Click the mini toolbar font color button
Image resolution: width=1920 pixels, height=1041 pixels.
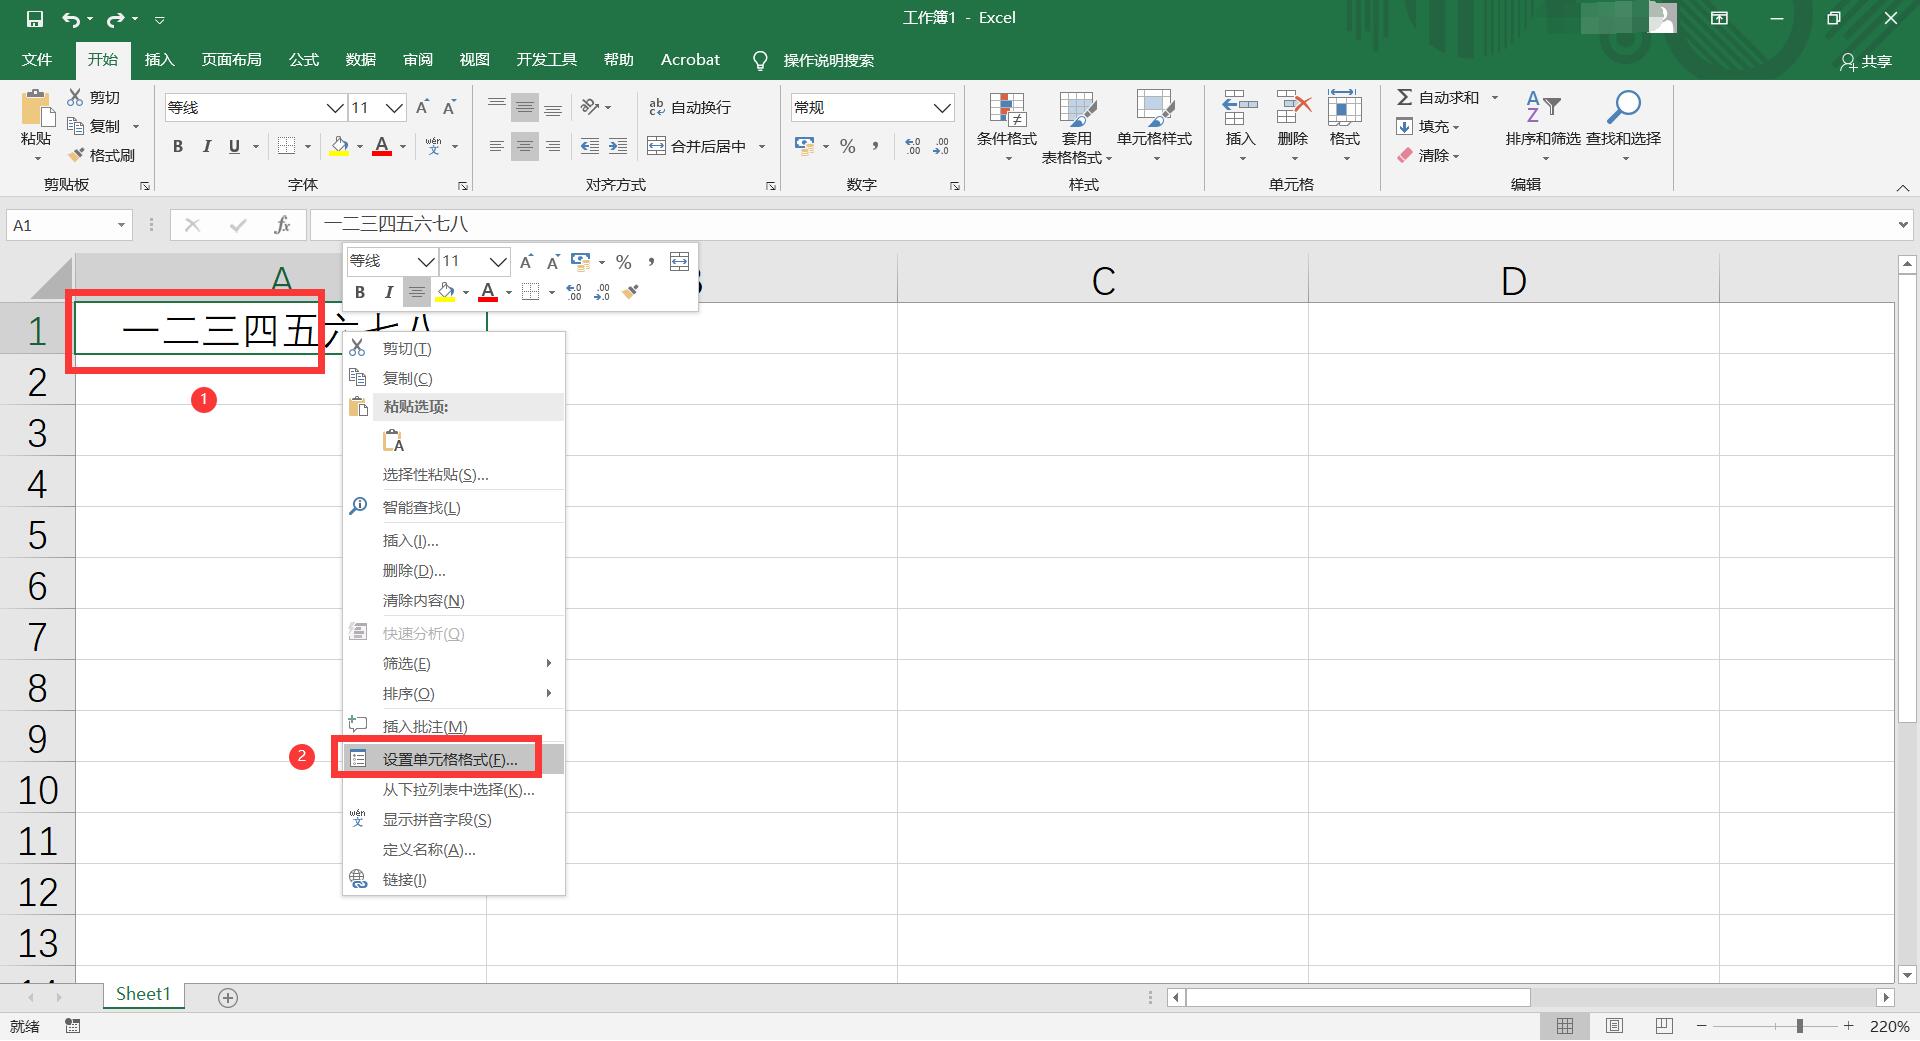click(x=488, y=292)
